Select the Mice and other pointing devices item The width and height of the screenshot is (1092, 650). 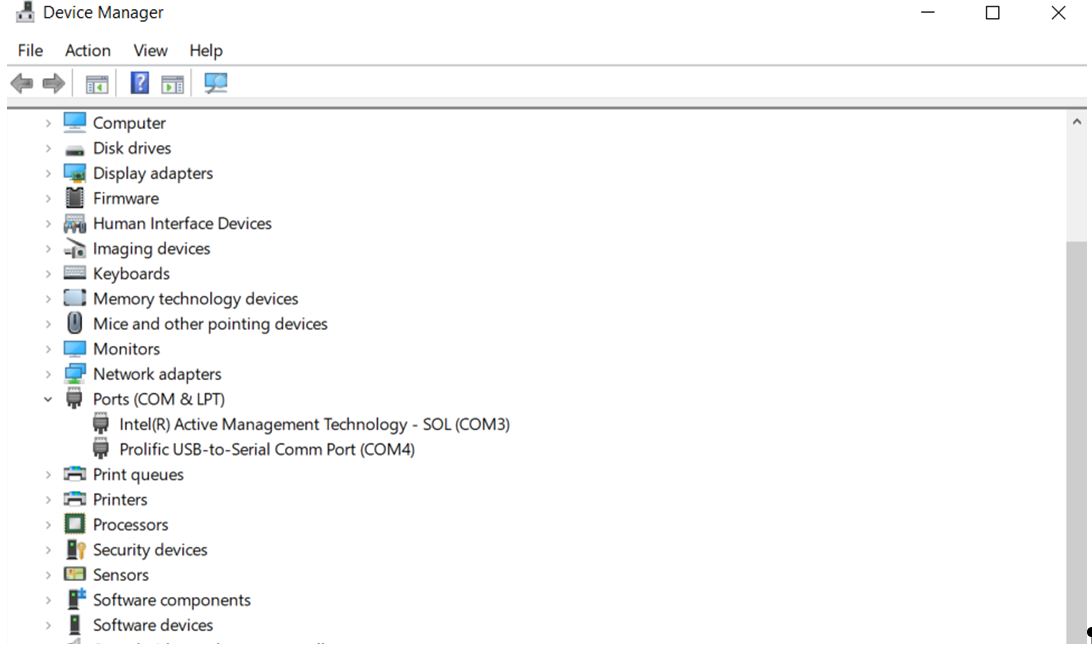(210, 324)
